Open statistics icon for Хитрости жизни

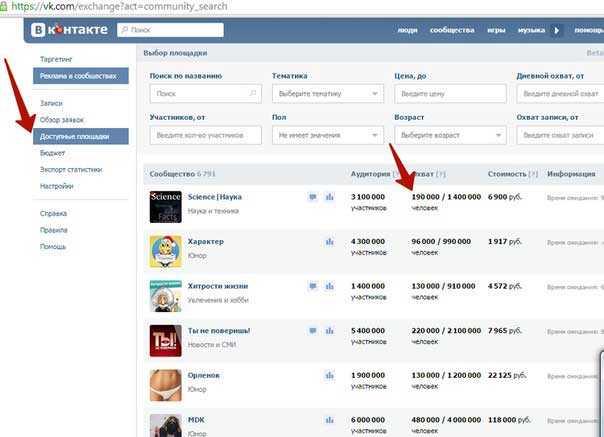point(330,286)
